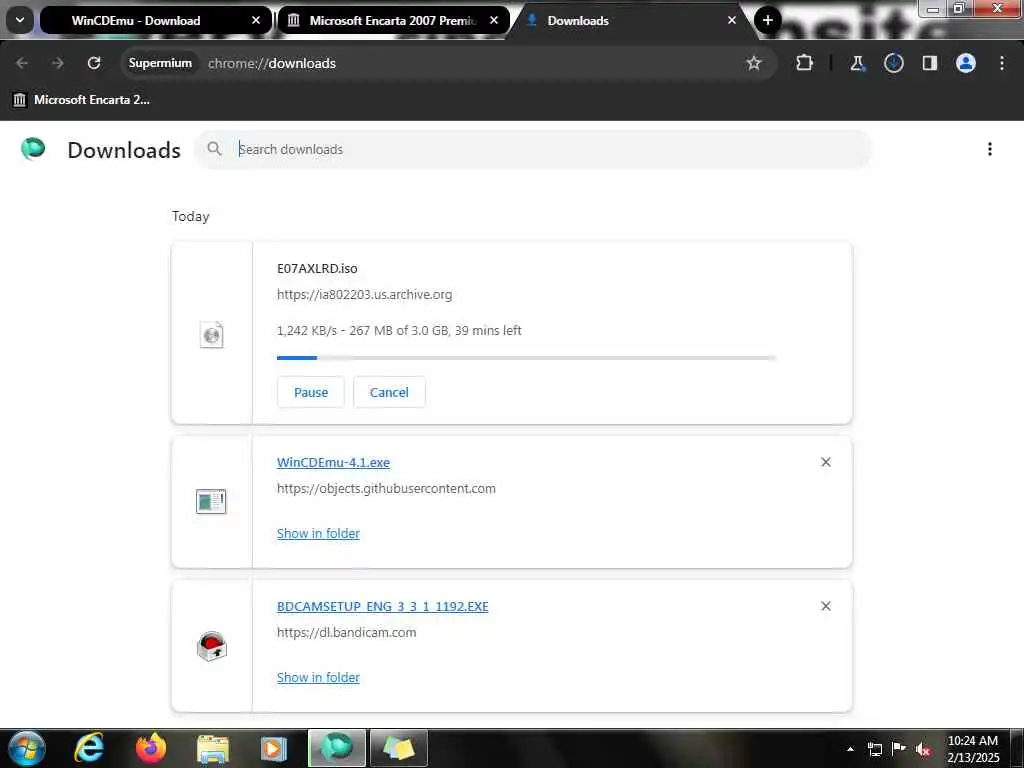Image resolution: width=1024 pixels, height=768 pixels.
Task: Toggle the side panel icon
Action: tap(929, 63)
